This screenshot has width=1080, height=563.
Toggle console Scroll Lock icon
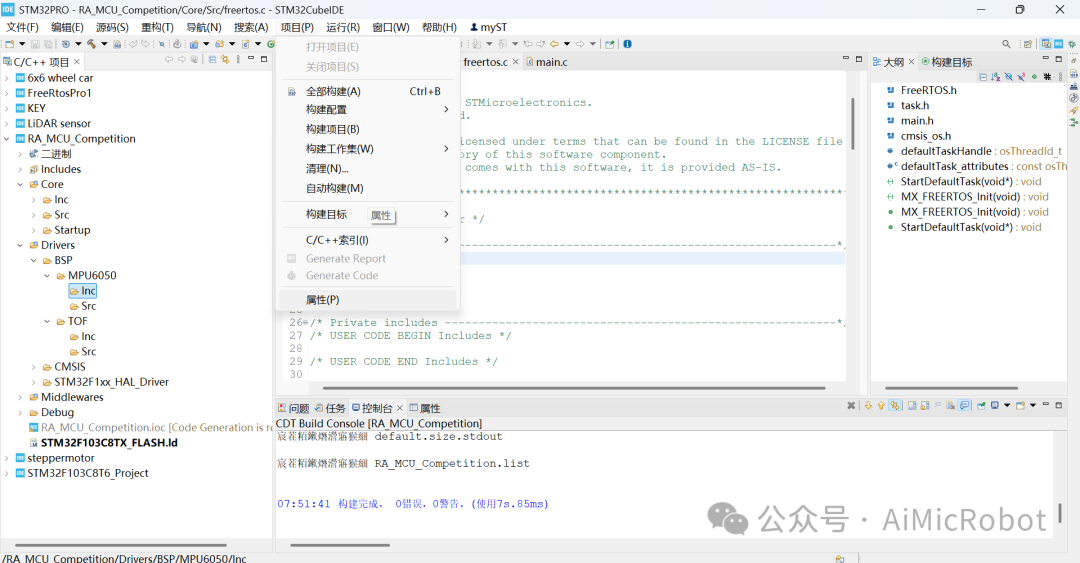925,406
